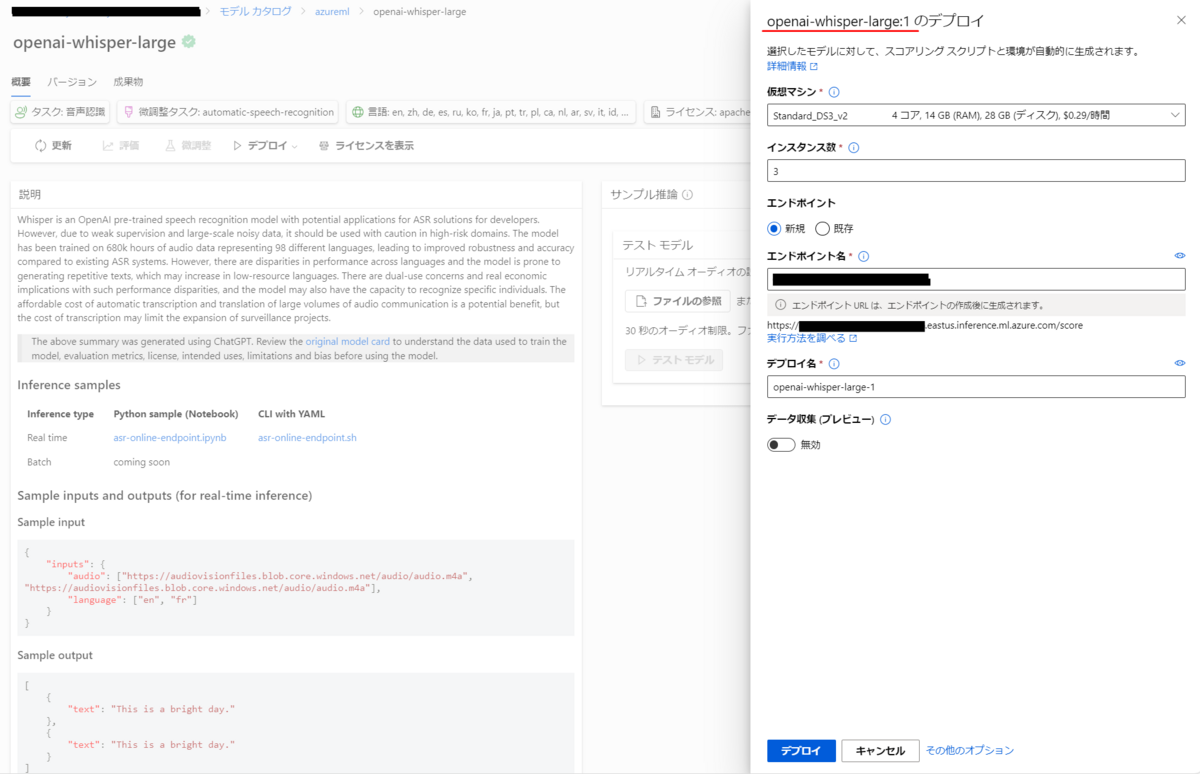Switch to the 成果物 tab
The image size is (1200, 774).
pos(128,82)
